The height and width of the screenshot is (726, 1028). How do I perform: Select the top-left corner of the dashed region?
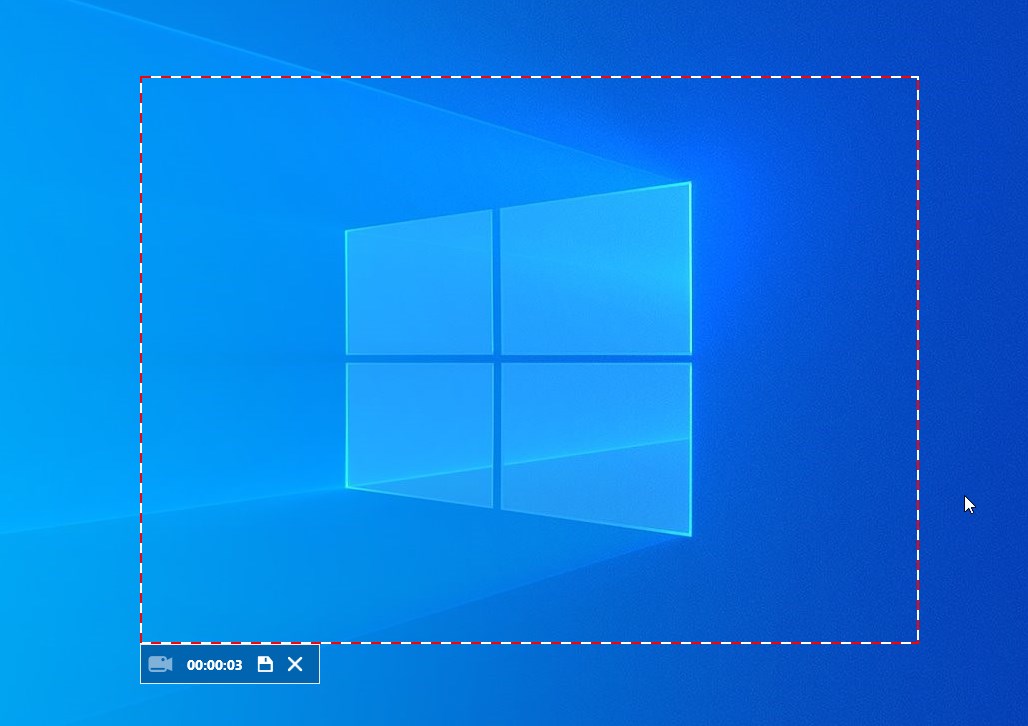[142, 76]
